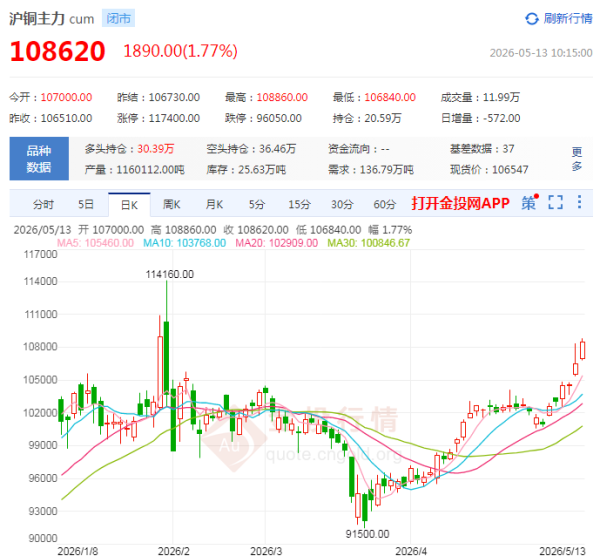
Task: Click the 2026/4 date axis label
Action: 411,551
